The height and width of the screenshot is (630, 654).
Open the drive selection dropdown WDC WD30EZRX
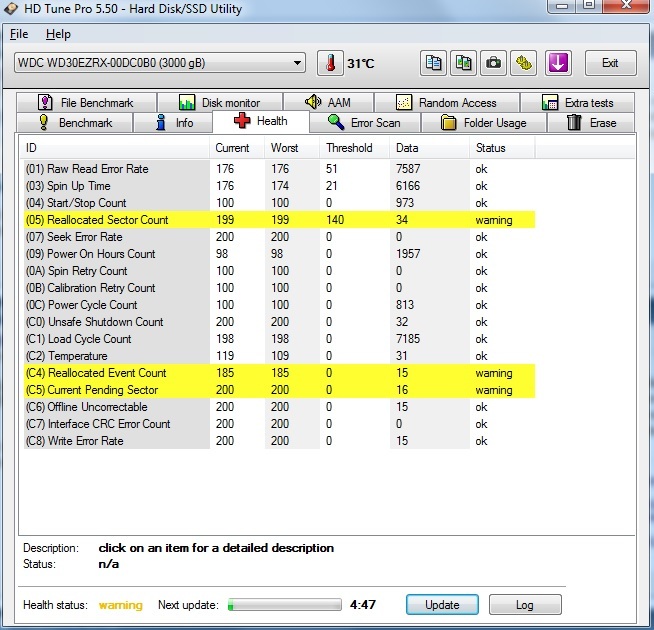[160, 63]
